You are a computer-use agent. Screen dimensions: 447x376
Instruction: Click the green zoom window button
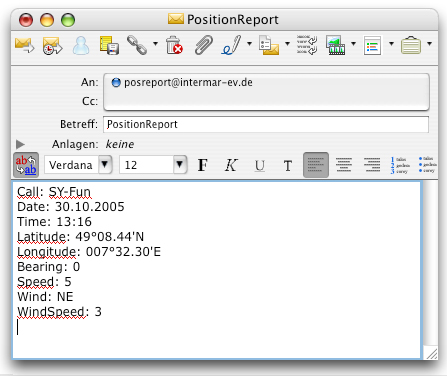click(68, 20)
